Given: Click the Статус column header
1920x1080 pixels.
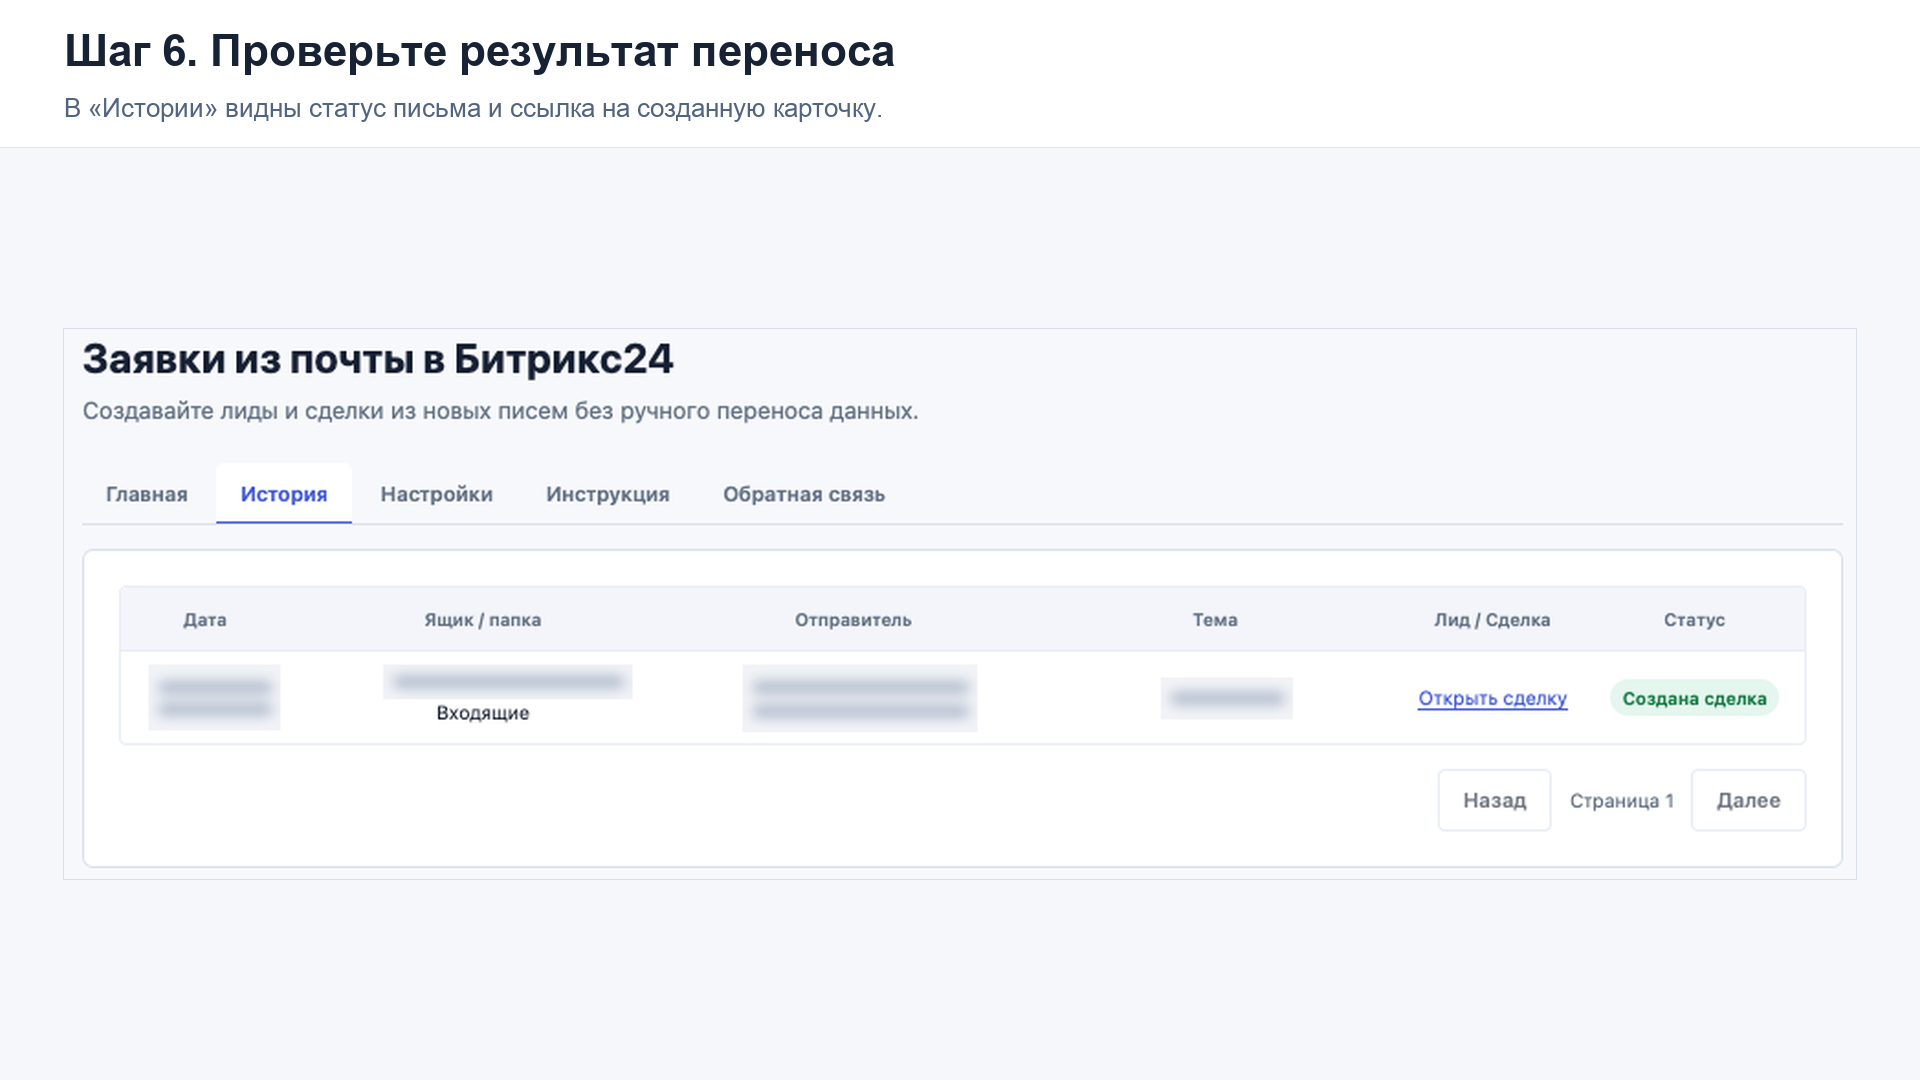Looking at the screenshot, I should pyautogui.click(x=1694, y=620).
